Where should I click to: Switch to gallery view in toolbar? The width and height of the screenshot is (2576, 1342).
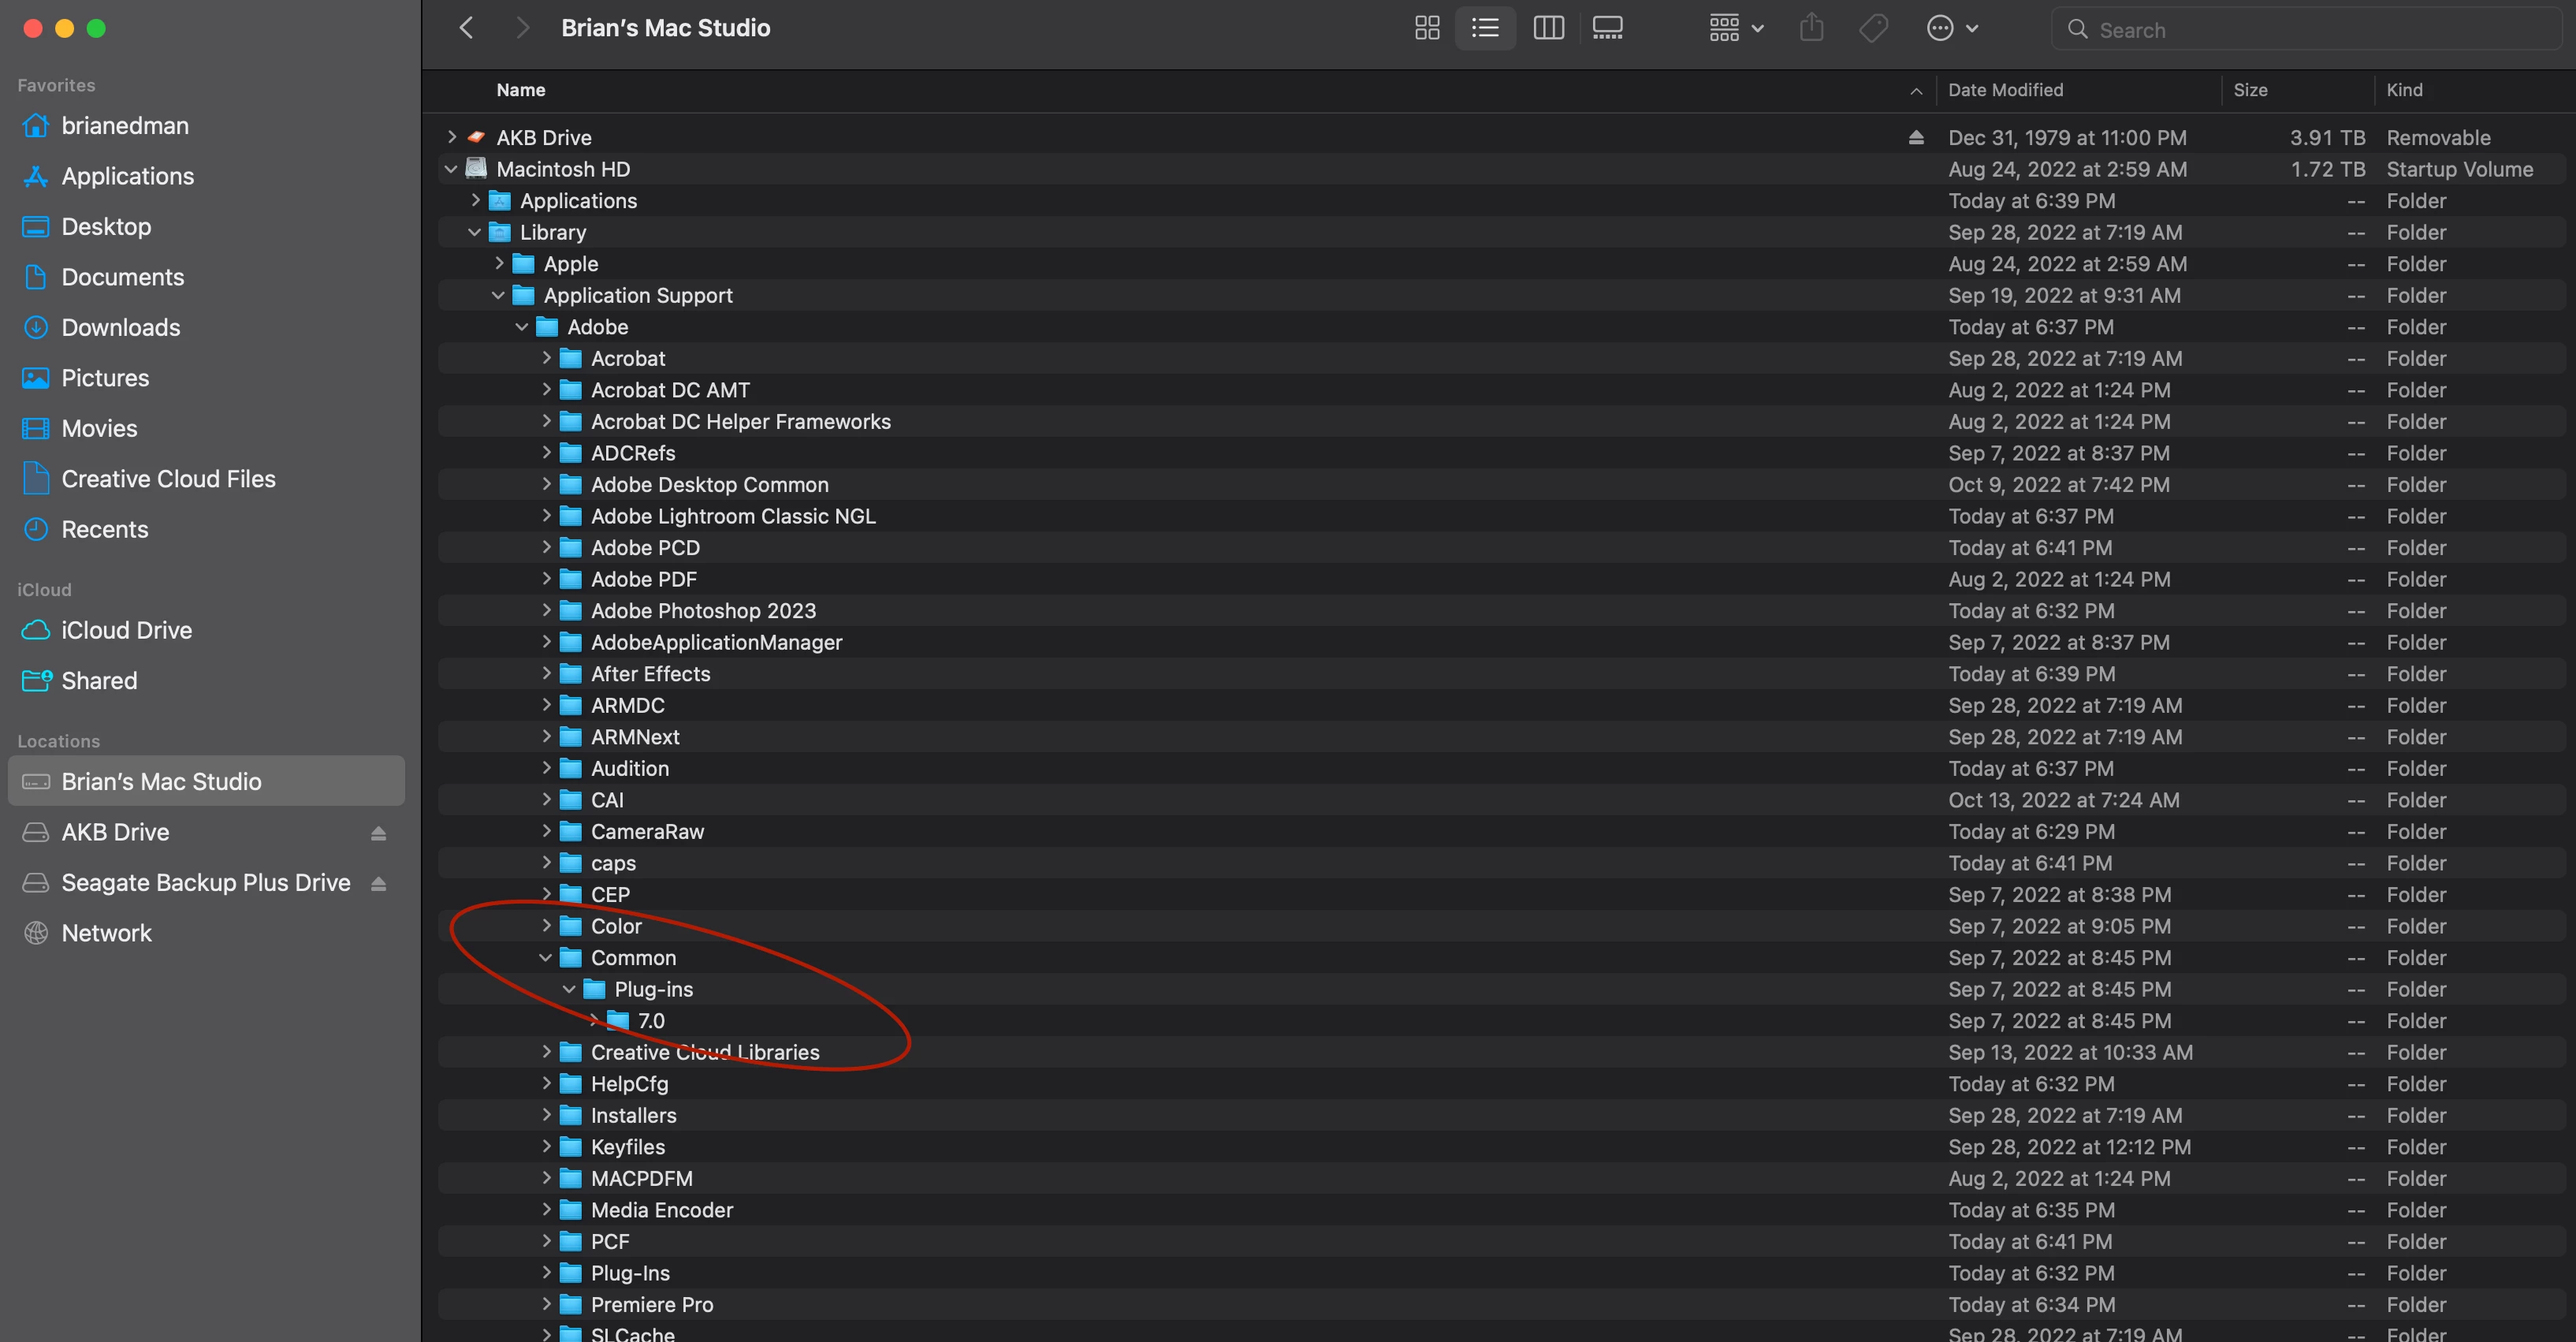pos(1607,28)
